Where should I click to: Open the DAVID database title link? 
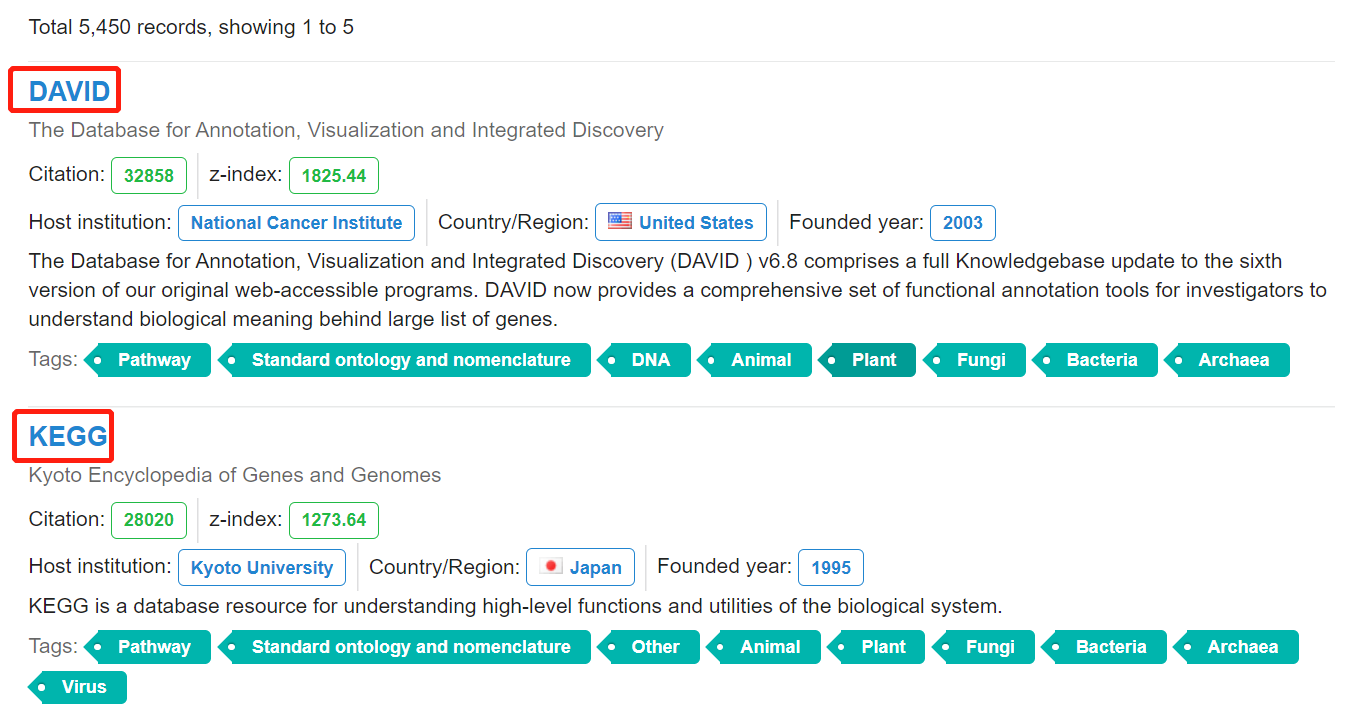[x=69, y=91]
